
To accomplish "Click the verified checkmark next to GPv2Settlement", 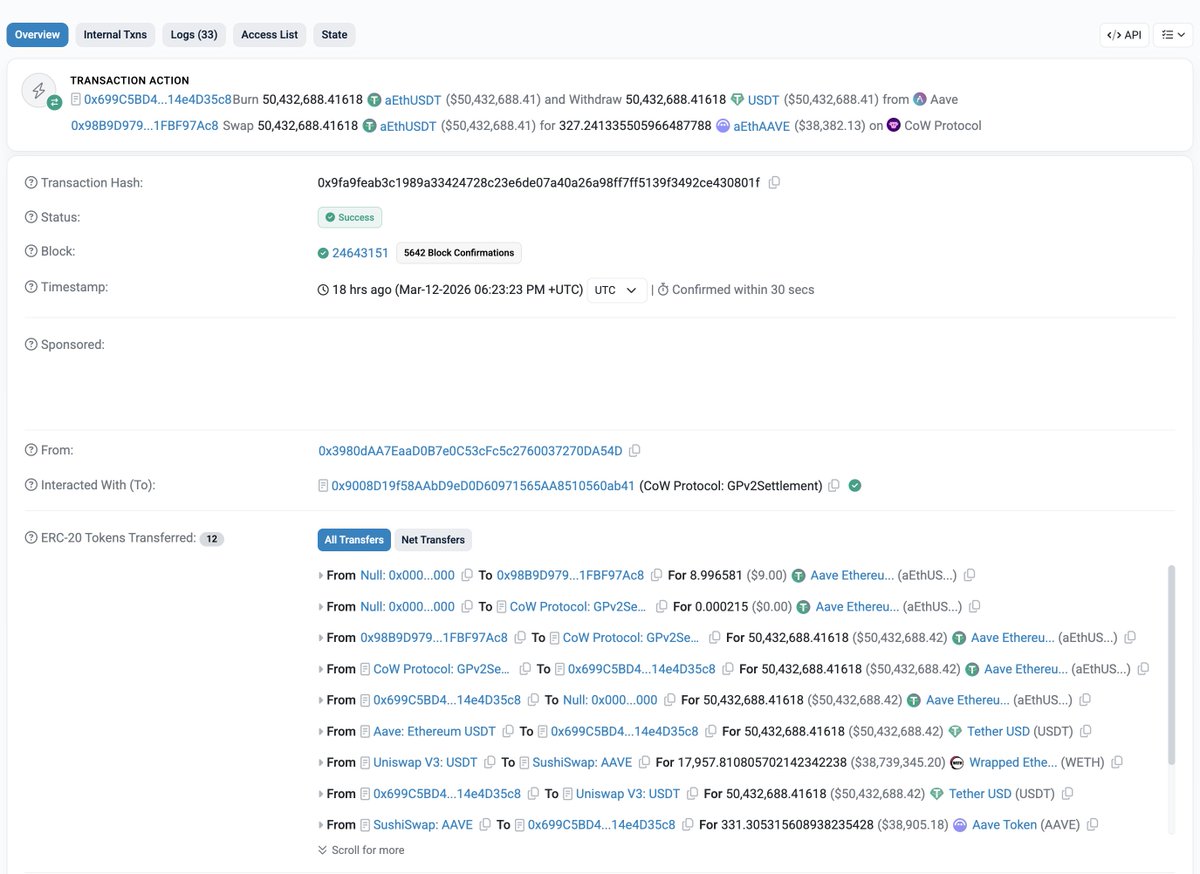I will 856,485.
